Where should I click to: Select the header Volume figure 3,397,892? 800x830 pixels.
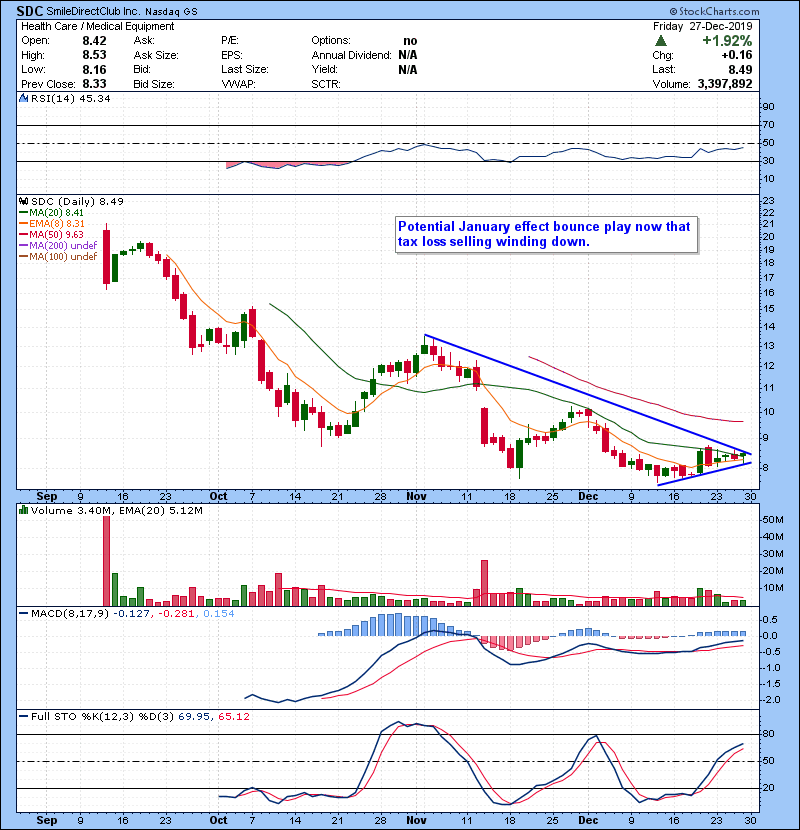pos(725,84)
